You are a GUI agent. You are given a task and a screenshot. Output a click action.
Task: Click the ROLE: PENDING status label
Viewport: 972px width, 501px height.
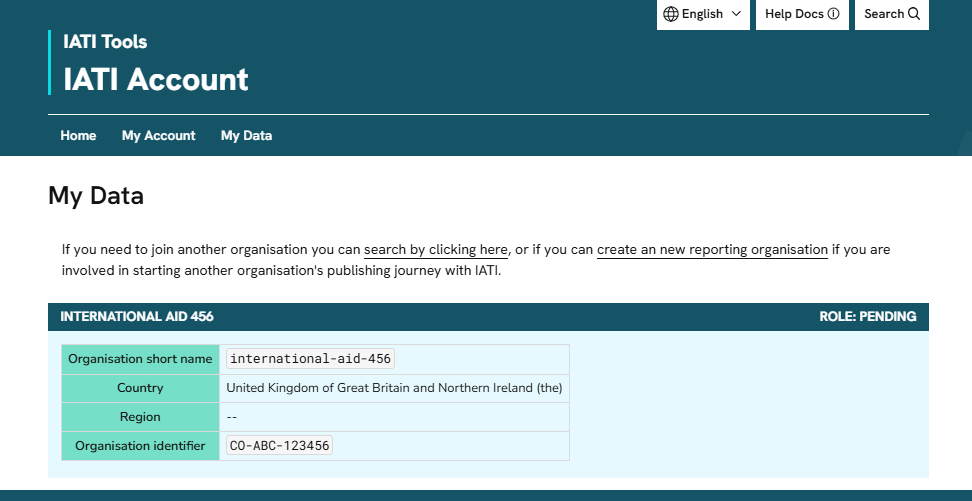[867, 317]
